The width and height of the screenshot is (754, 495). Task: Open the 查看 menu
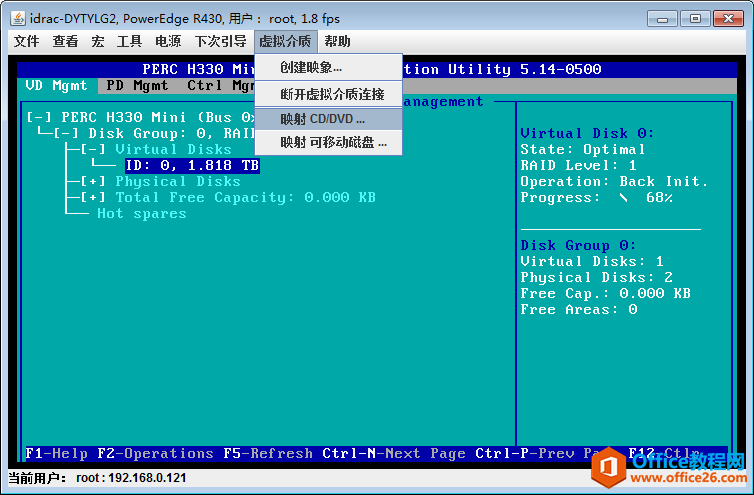pyautogui.click(x=65, y=41)
